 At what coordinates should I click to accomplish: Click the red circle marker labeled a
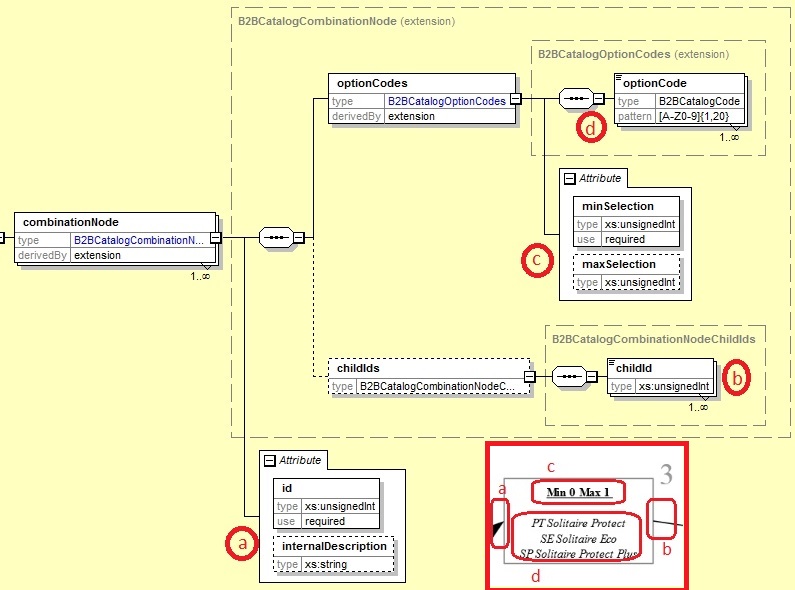click(x=240, y=543)
